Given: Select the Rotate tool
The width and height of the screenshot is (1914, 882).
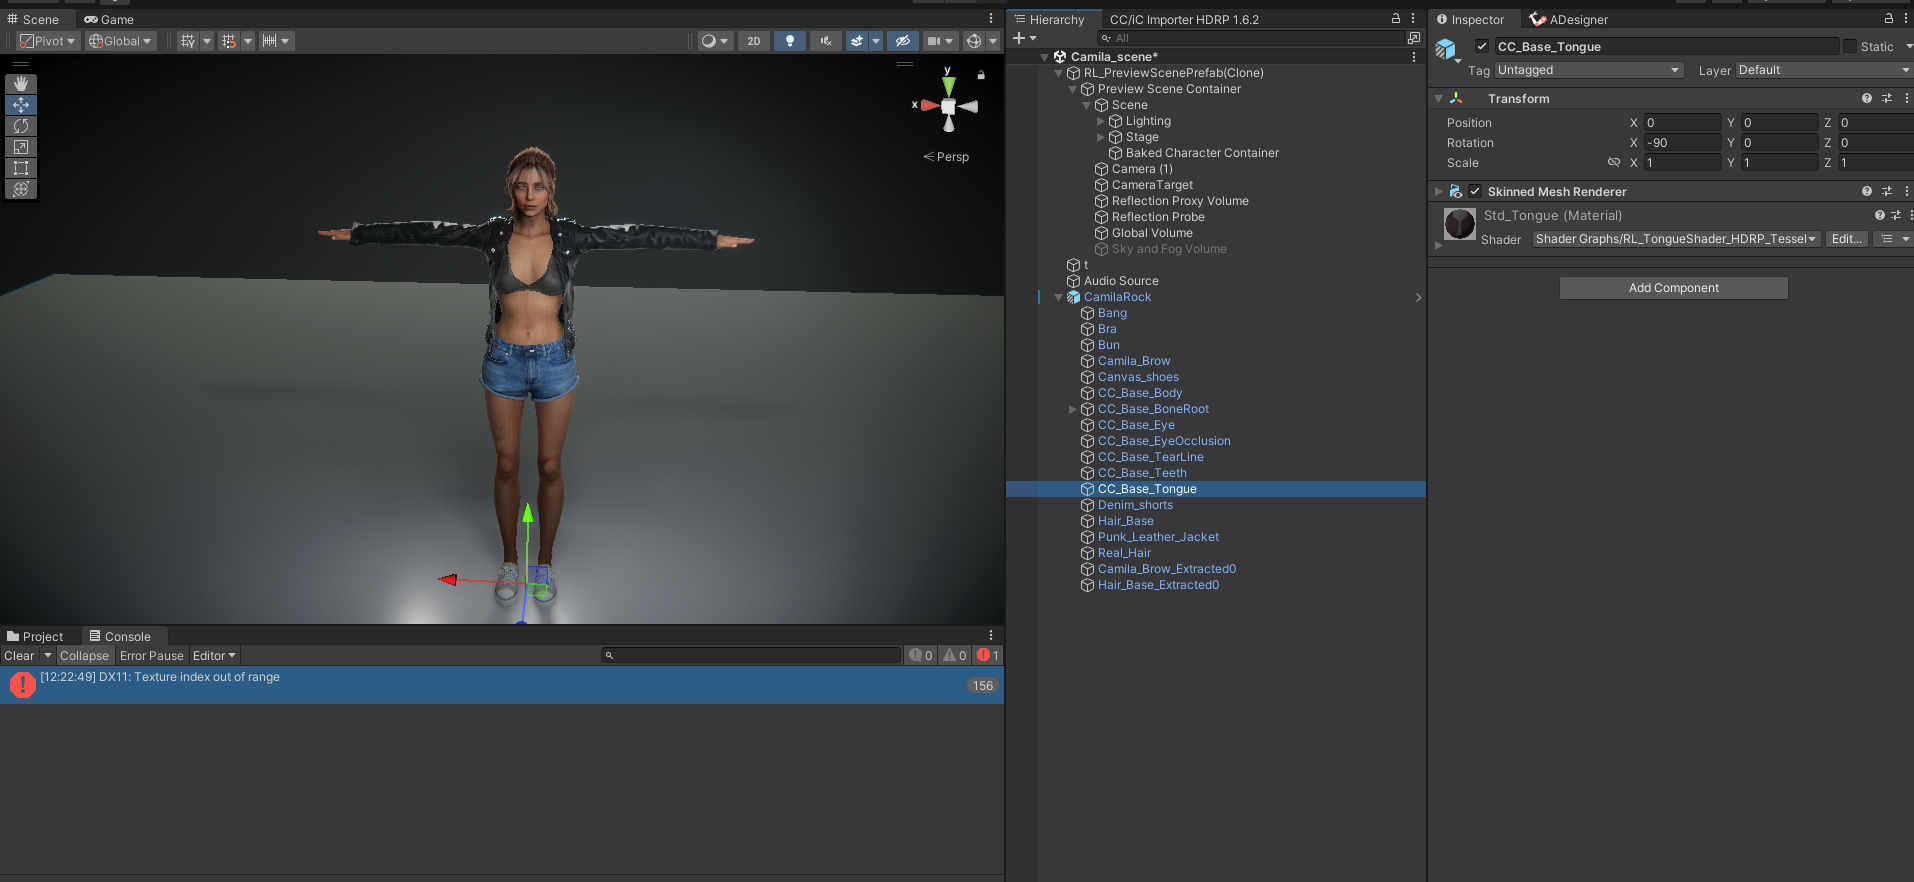Looking at the screenshot, I should tap(21, 126).
